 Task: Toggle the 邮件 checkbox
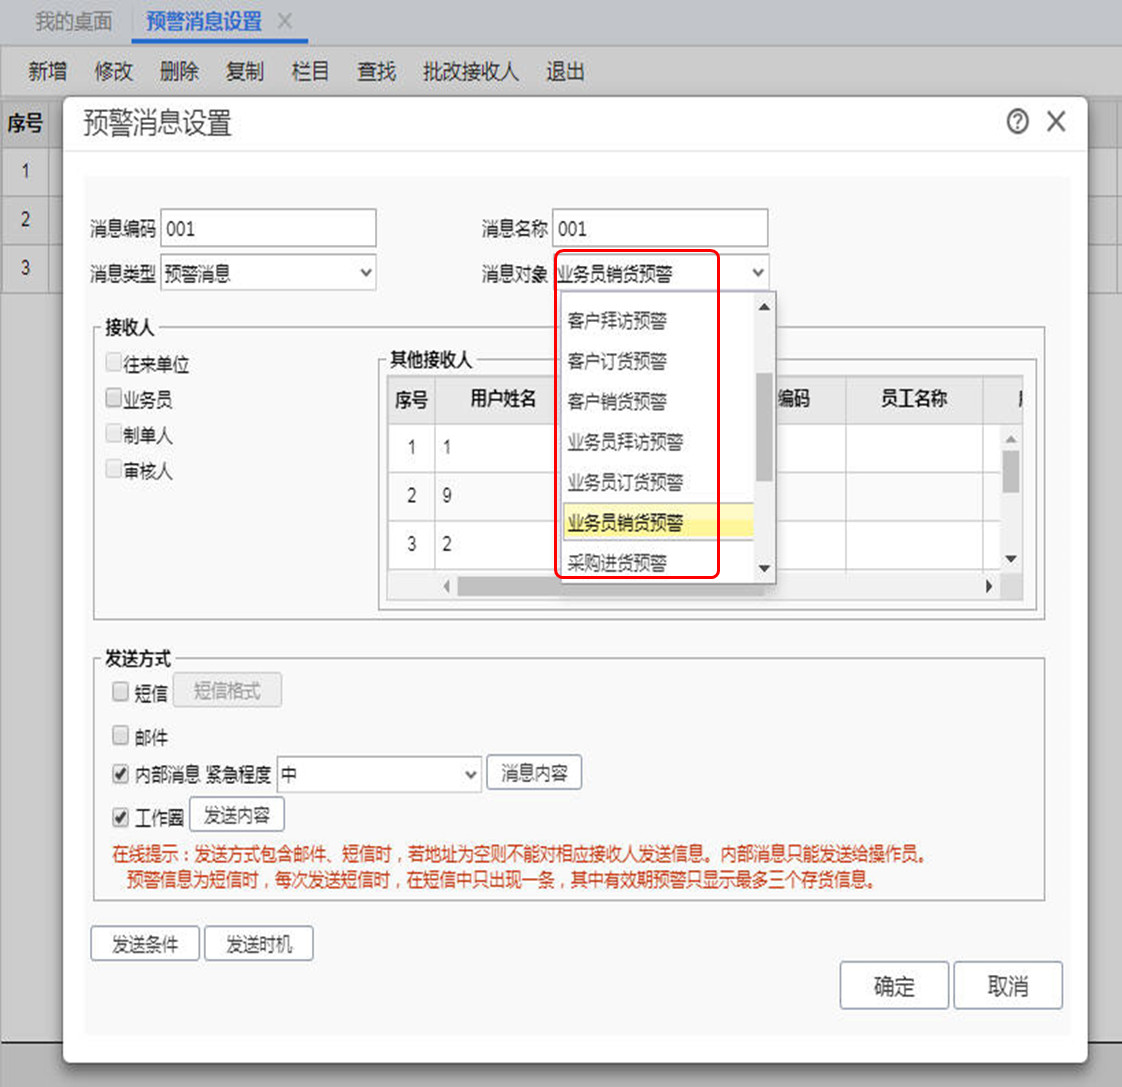coord(121,736)
